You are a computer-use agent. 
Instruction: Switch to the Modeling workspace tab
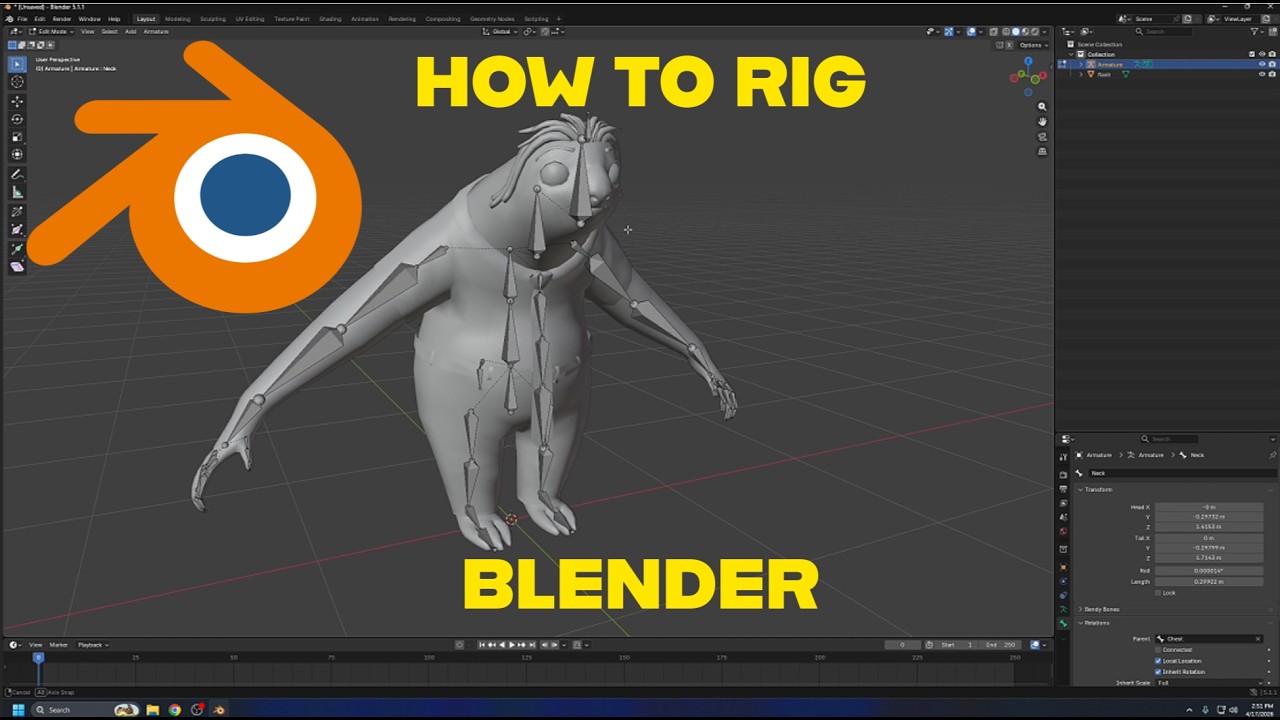click(177, 19)
